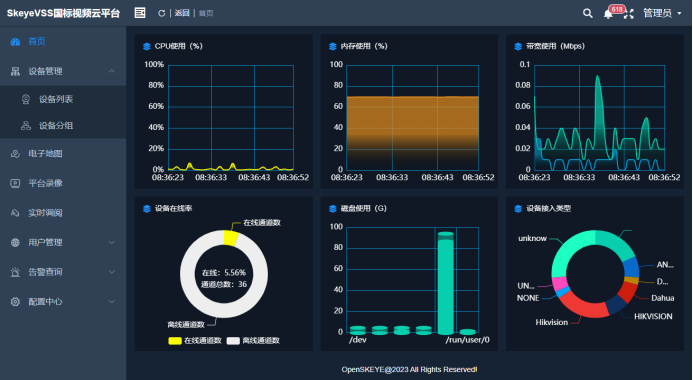Toggle the sidebar collapse menu icon
693x380 pixels.
click(x=140, y=13)
